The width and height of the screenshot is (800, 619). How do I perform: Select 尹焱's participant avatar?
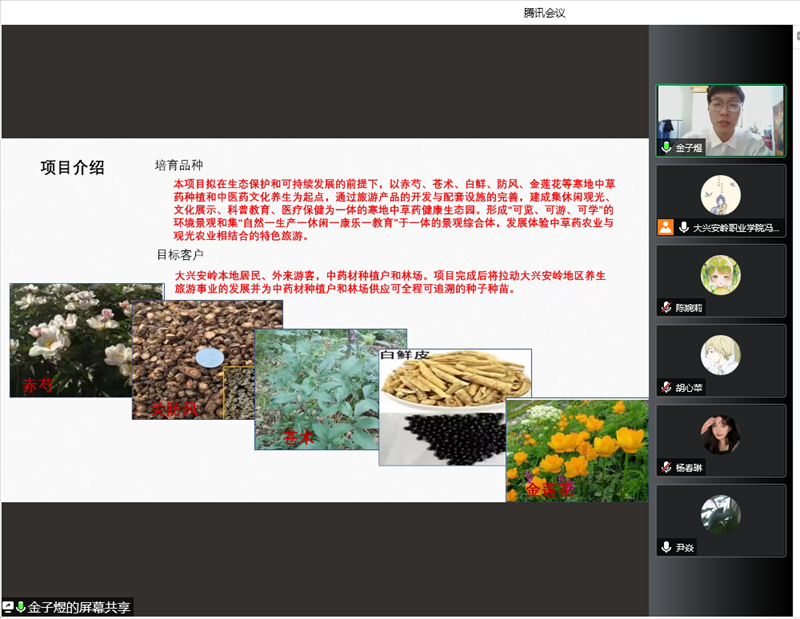720,515
